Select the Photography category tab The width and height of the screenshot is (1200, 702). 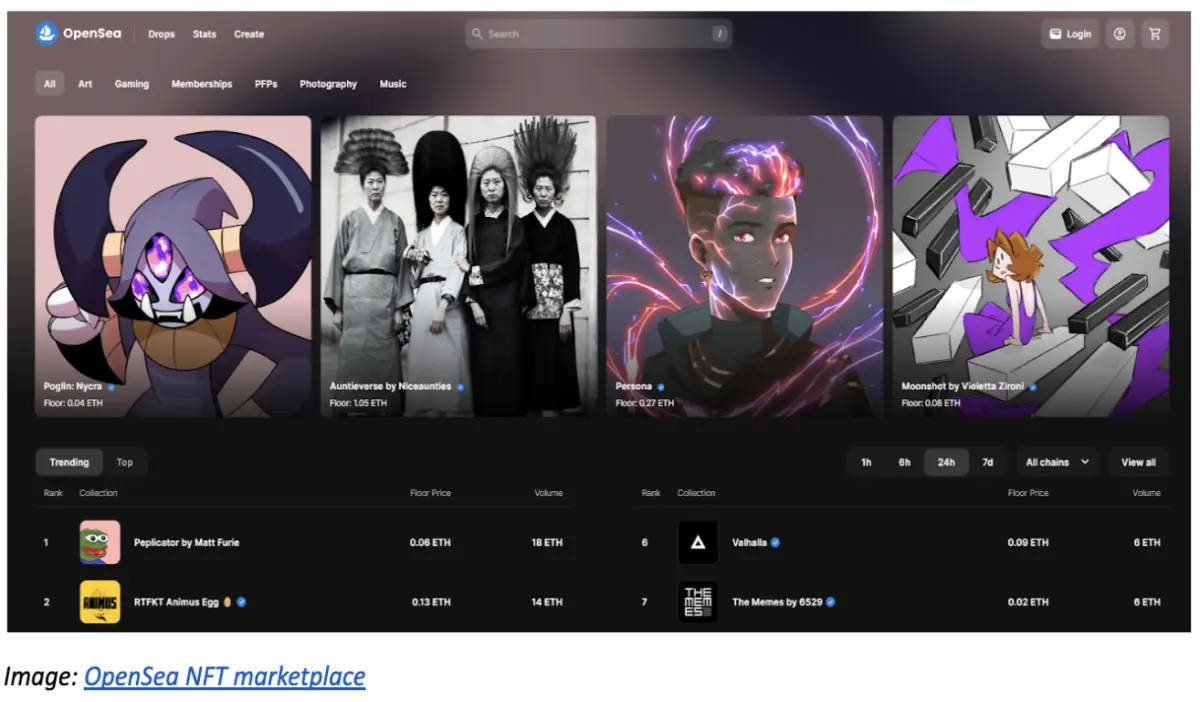click(x=328, y=84)
